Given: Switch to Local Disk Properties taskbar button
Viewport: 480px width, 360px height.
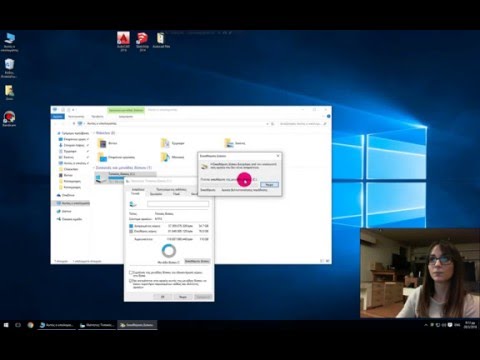Looking at the screenshot, I should (97, 325).
